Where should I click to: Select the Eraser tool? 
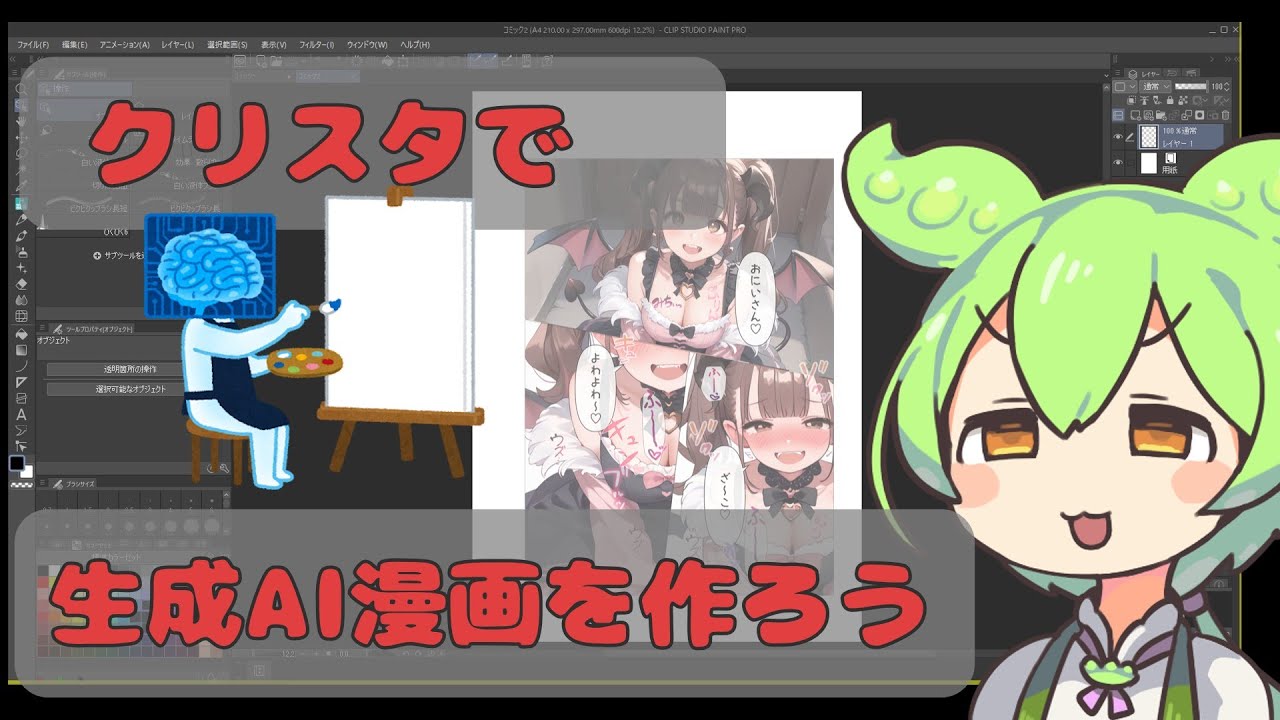(x=22, y=285)
